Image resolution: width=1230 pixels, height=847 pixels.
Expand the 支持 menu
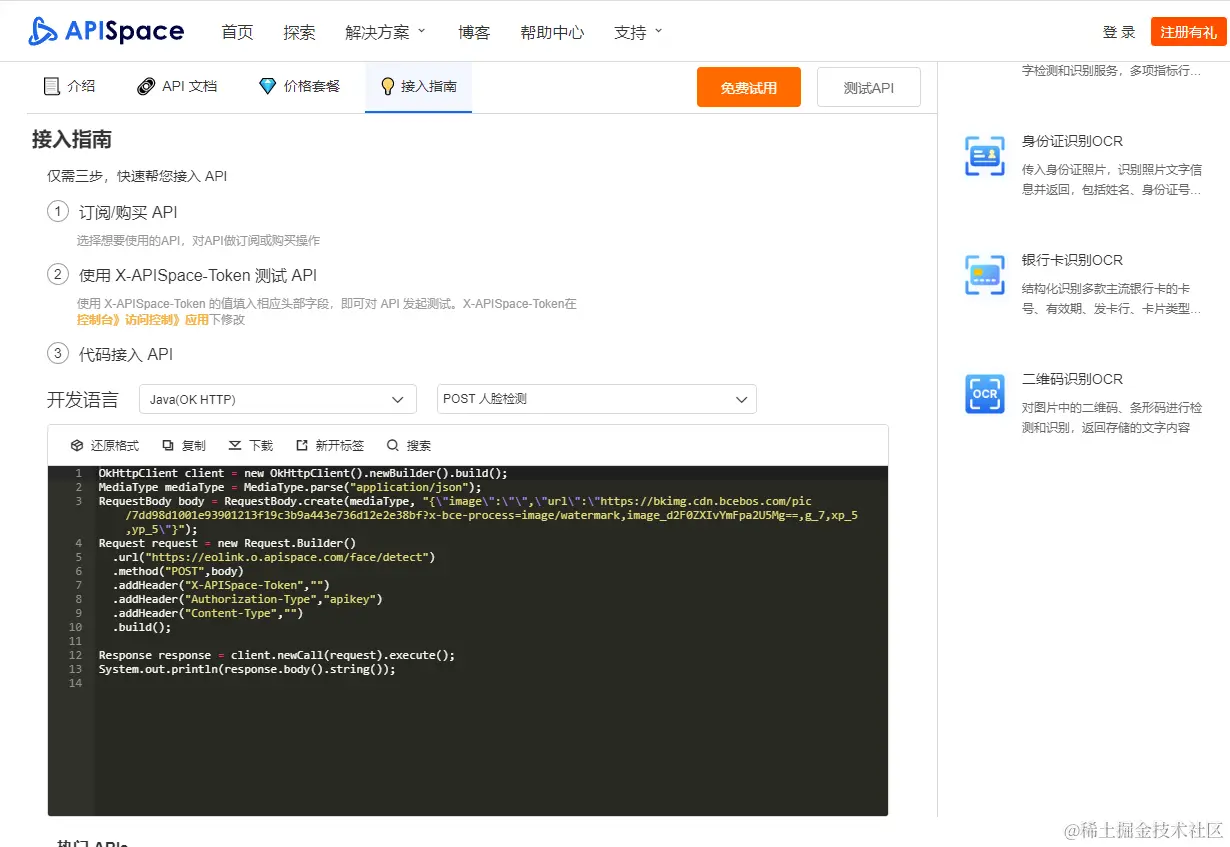[638, 32]
